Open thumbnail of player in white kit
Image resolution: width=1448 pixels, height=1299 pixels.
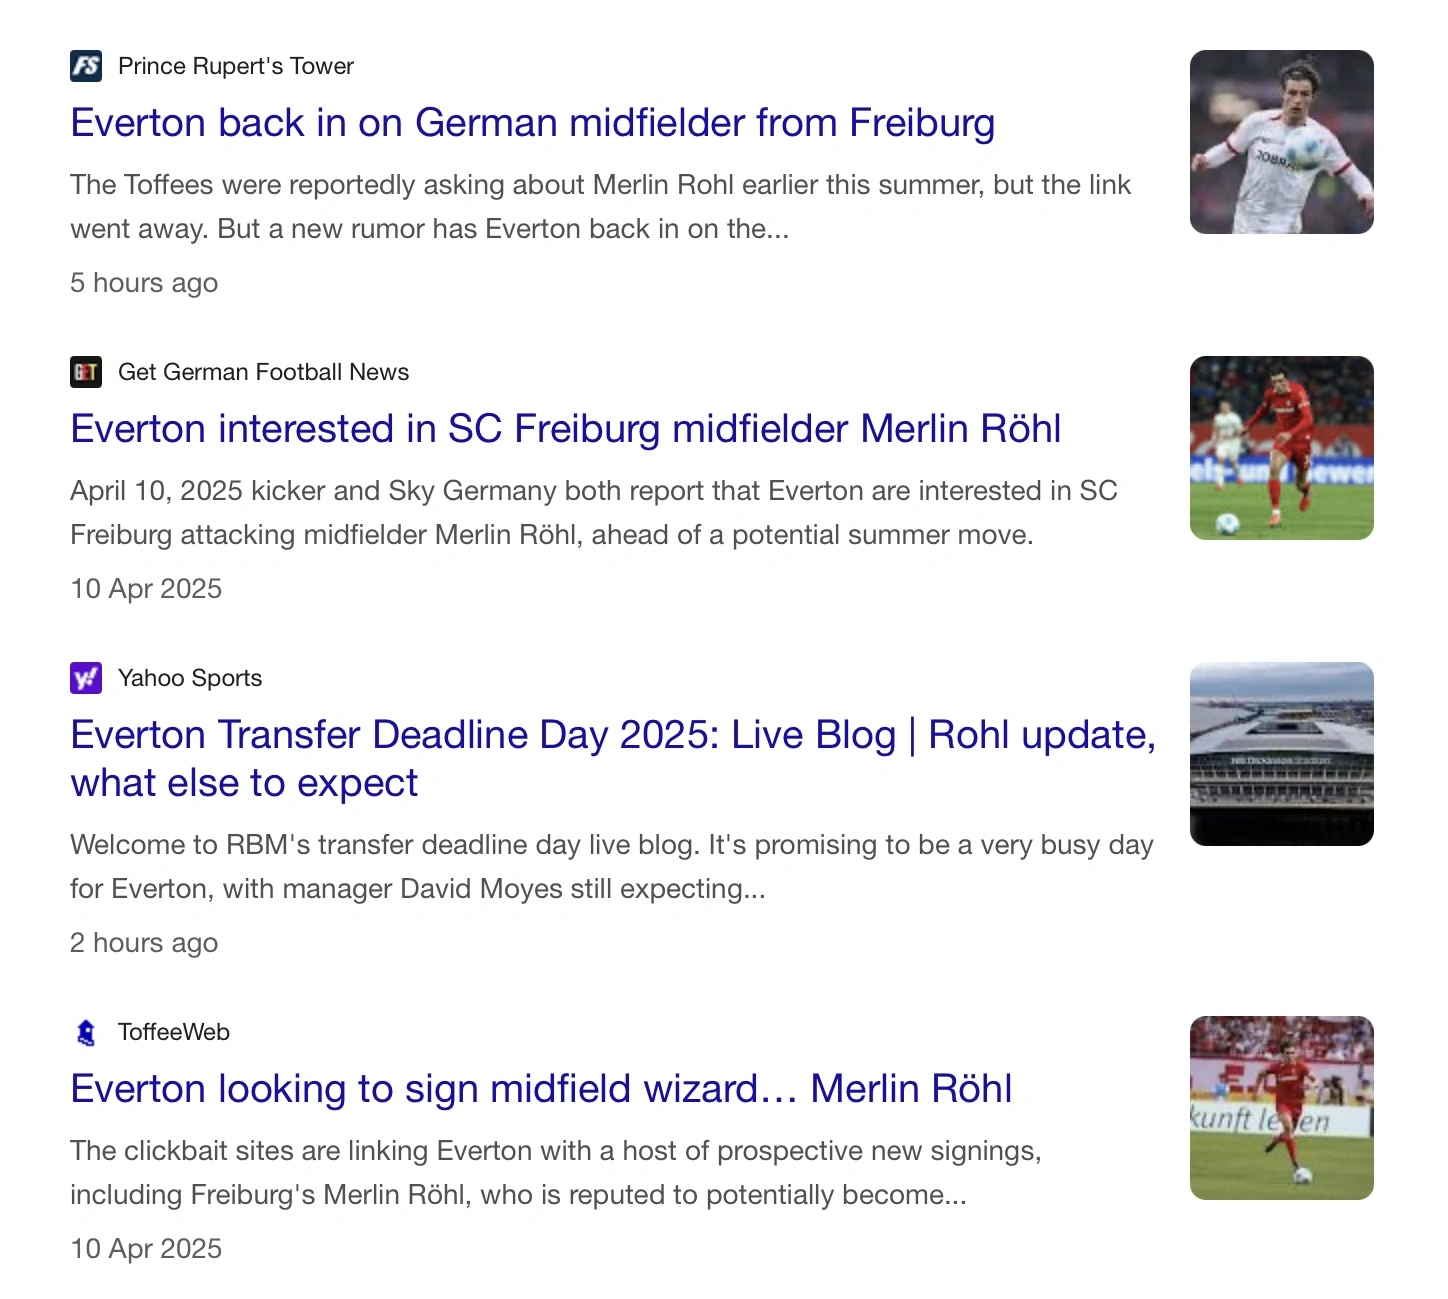[1281, 142]
